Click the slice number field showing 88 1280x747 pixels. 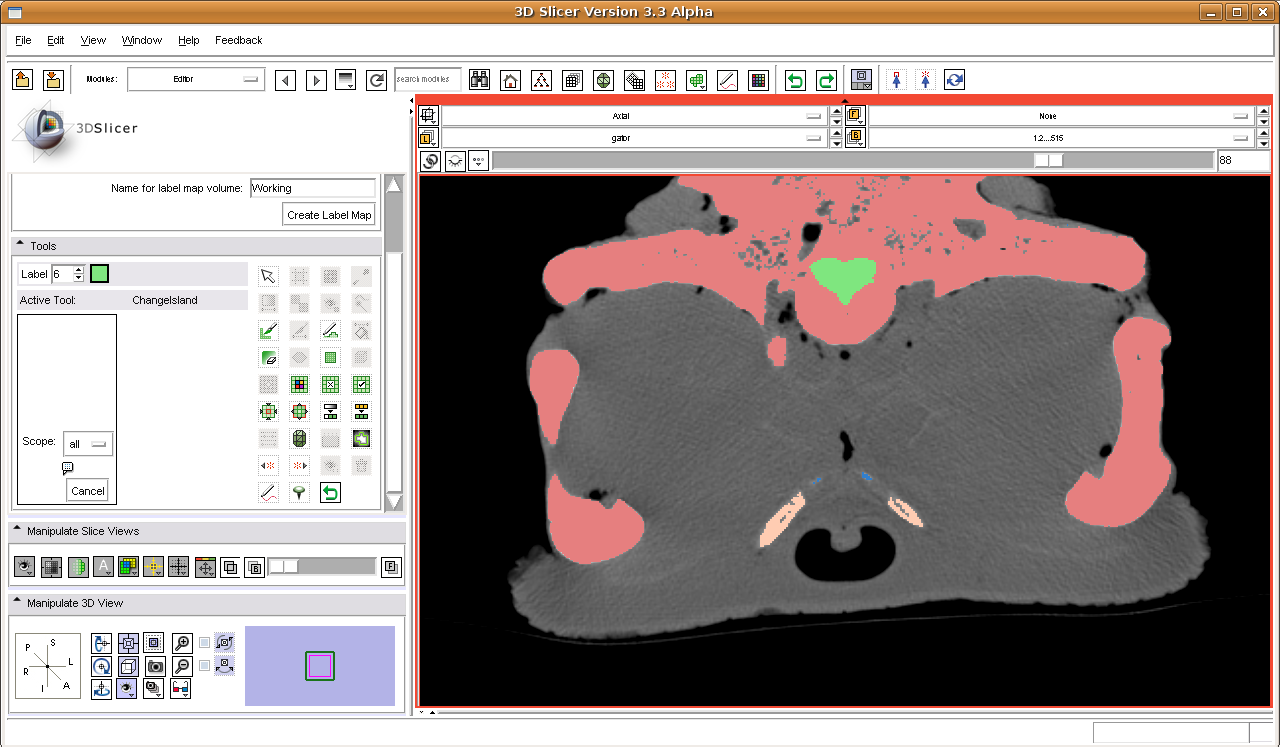click(1243, 160)
